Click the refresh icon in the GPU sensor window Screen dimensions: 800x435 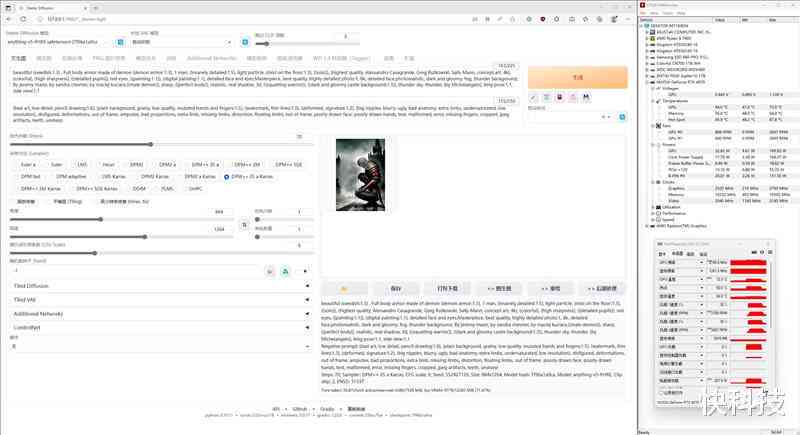[x=762, y=252]
